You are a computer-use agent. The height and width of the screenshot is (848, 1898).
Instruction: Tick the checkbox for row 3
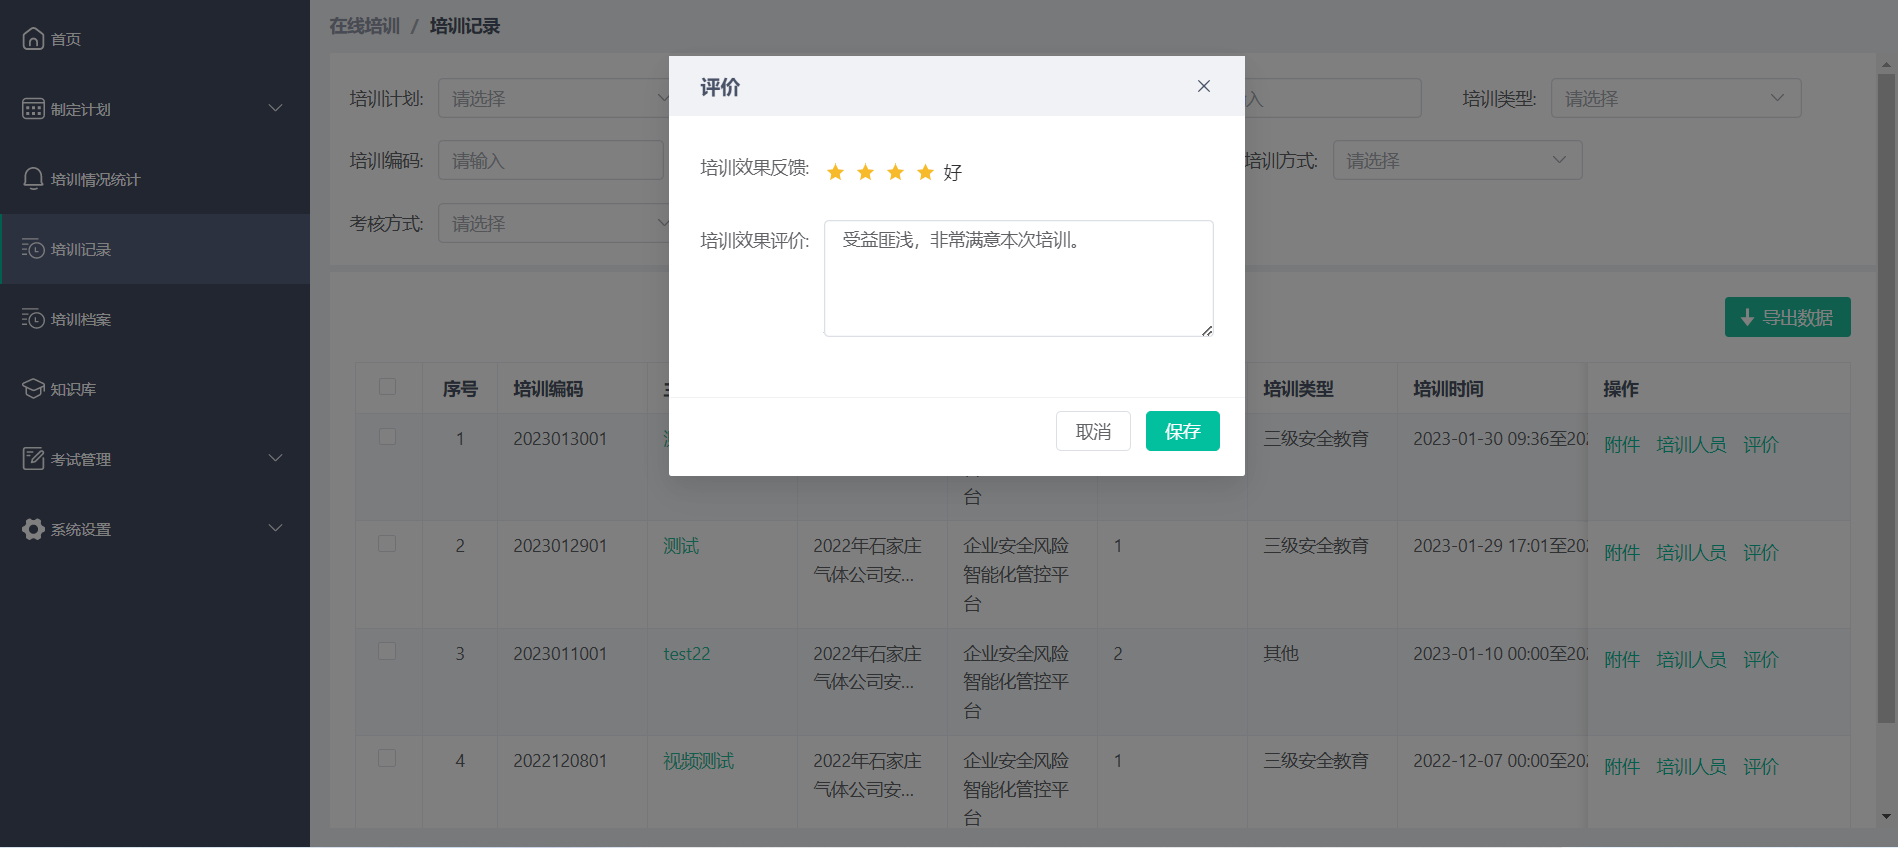[387, 651]
